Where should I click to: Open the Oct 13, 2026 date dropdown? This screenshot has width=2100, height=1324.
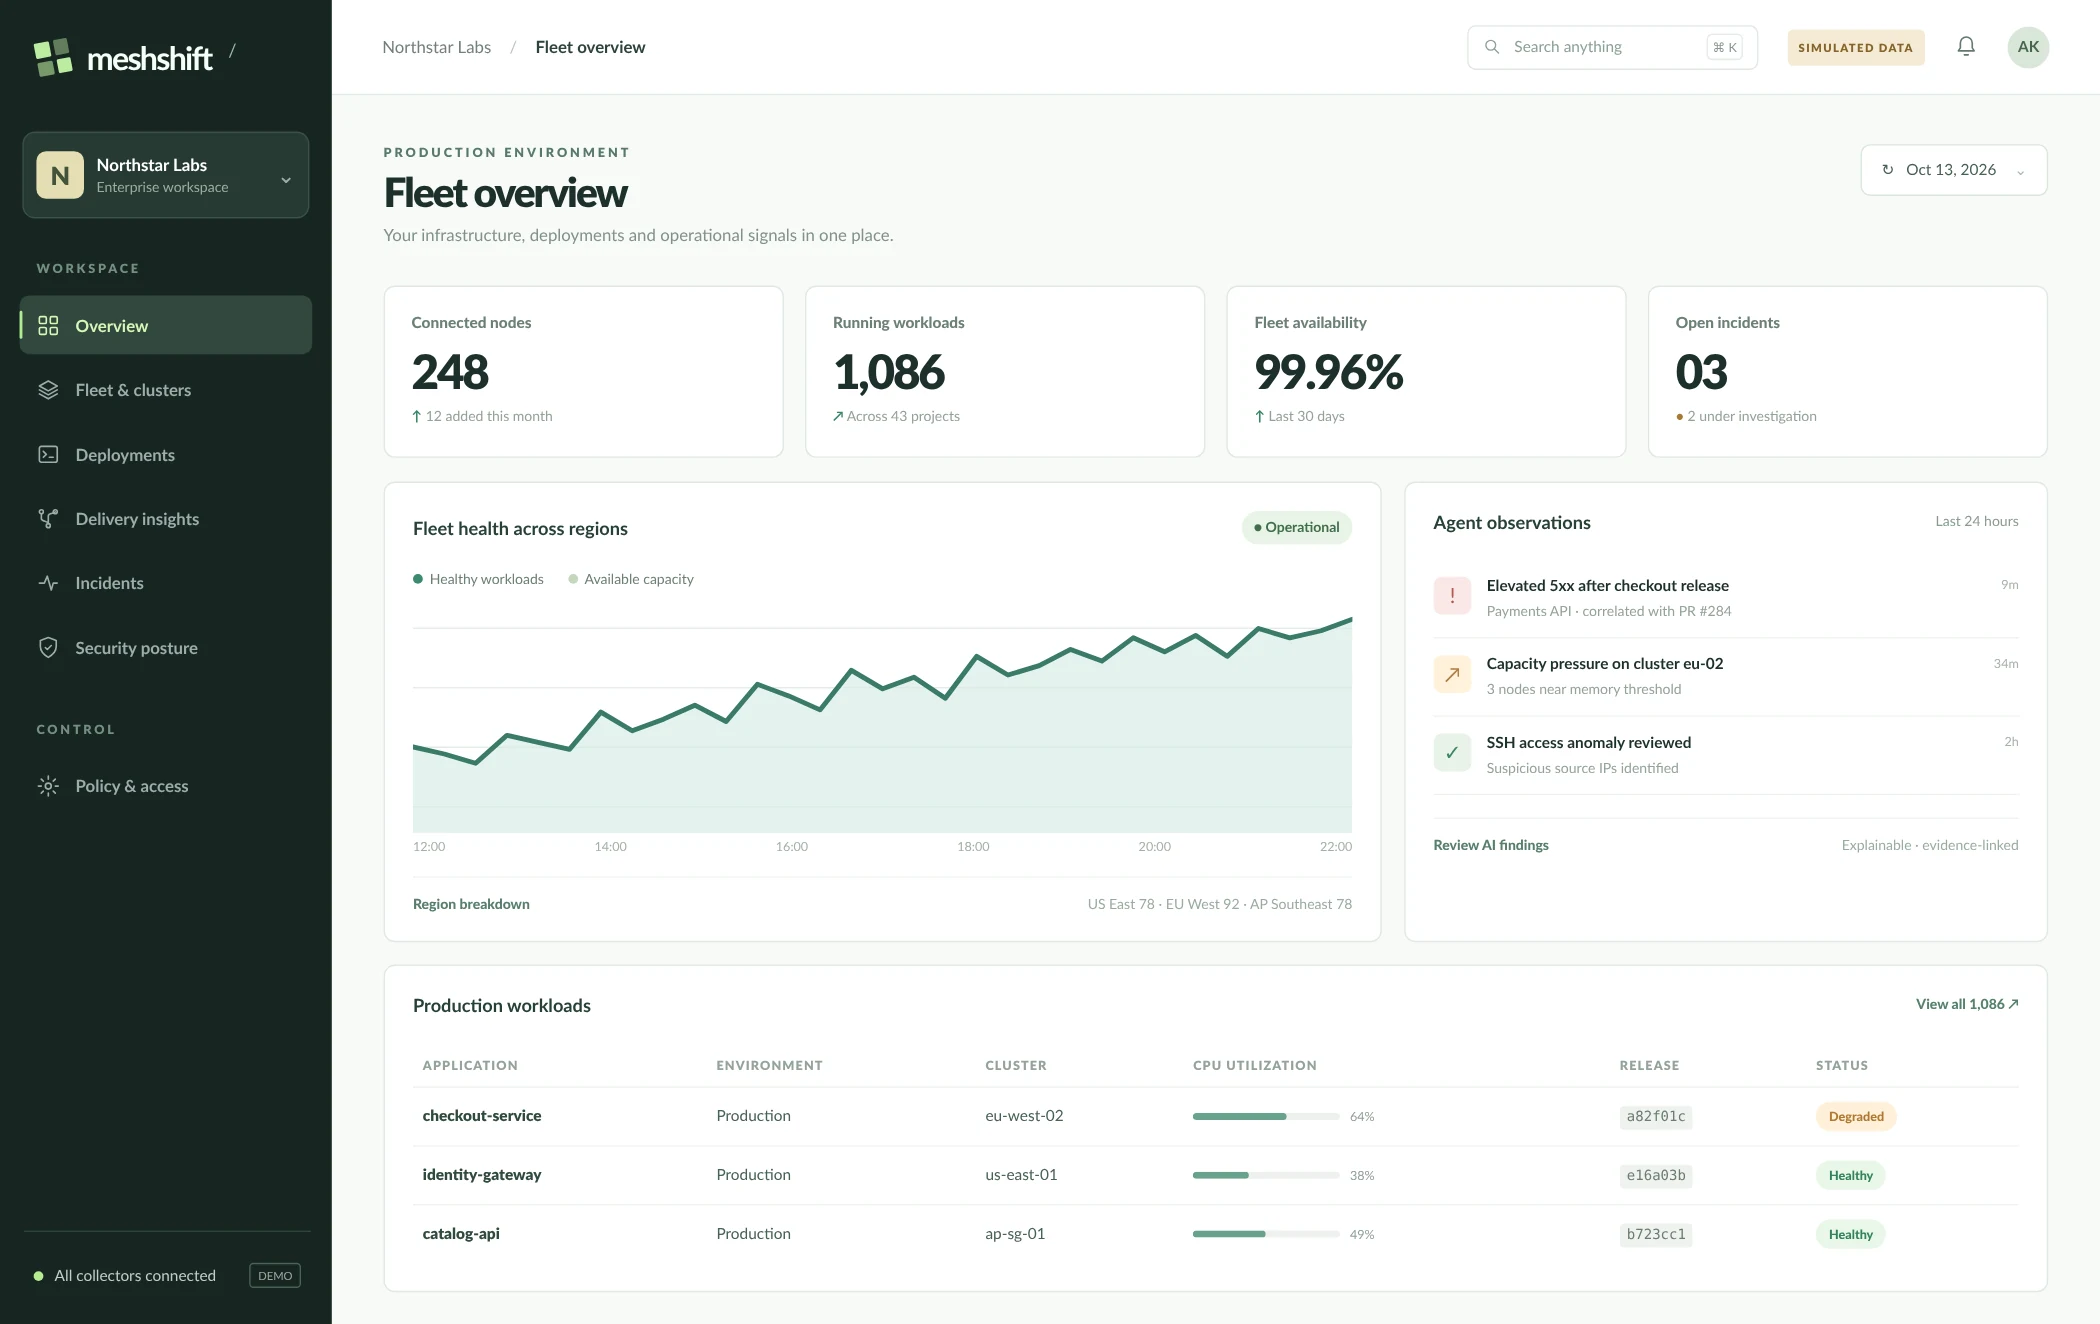(x=1954, y=170)
